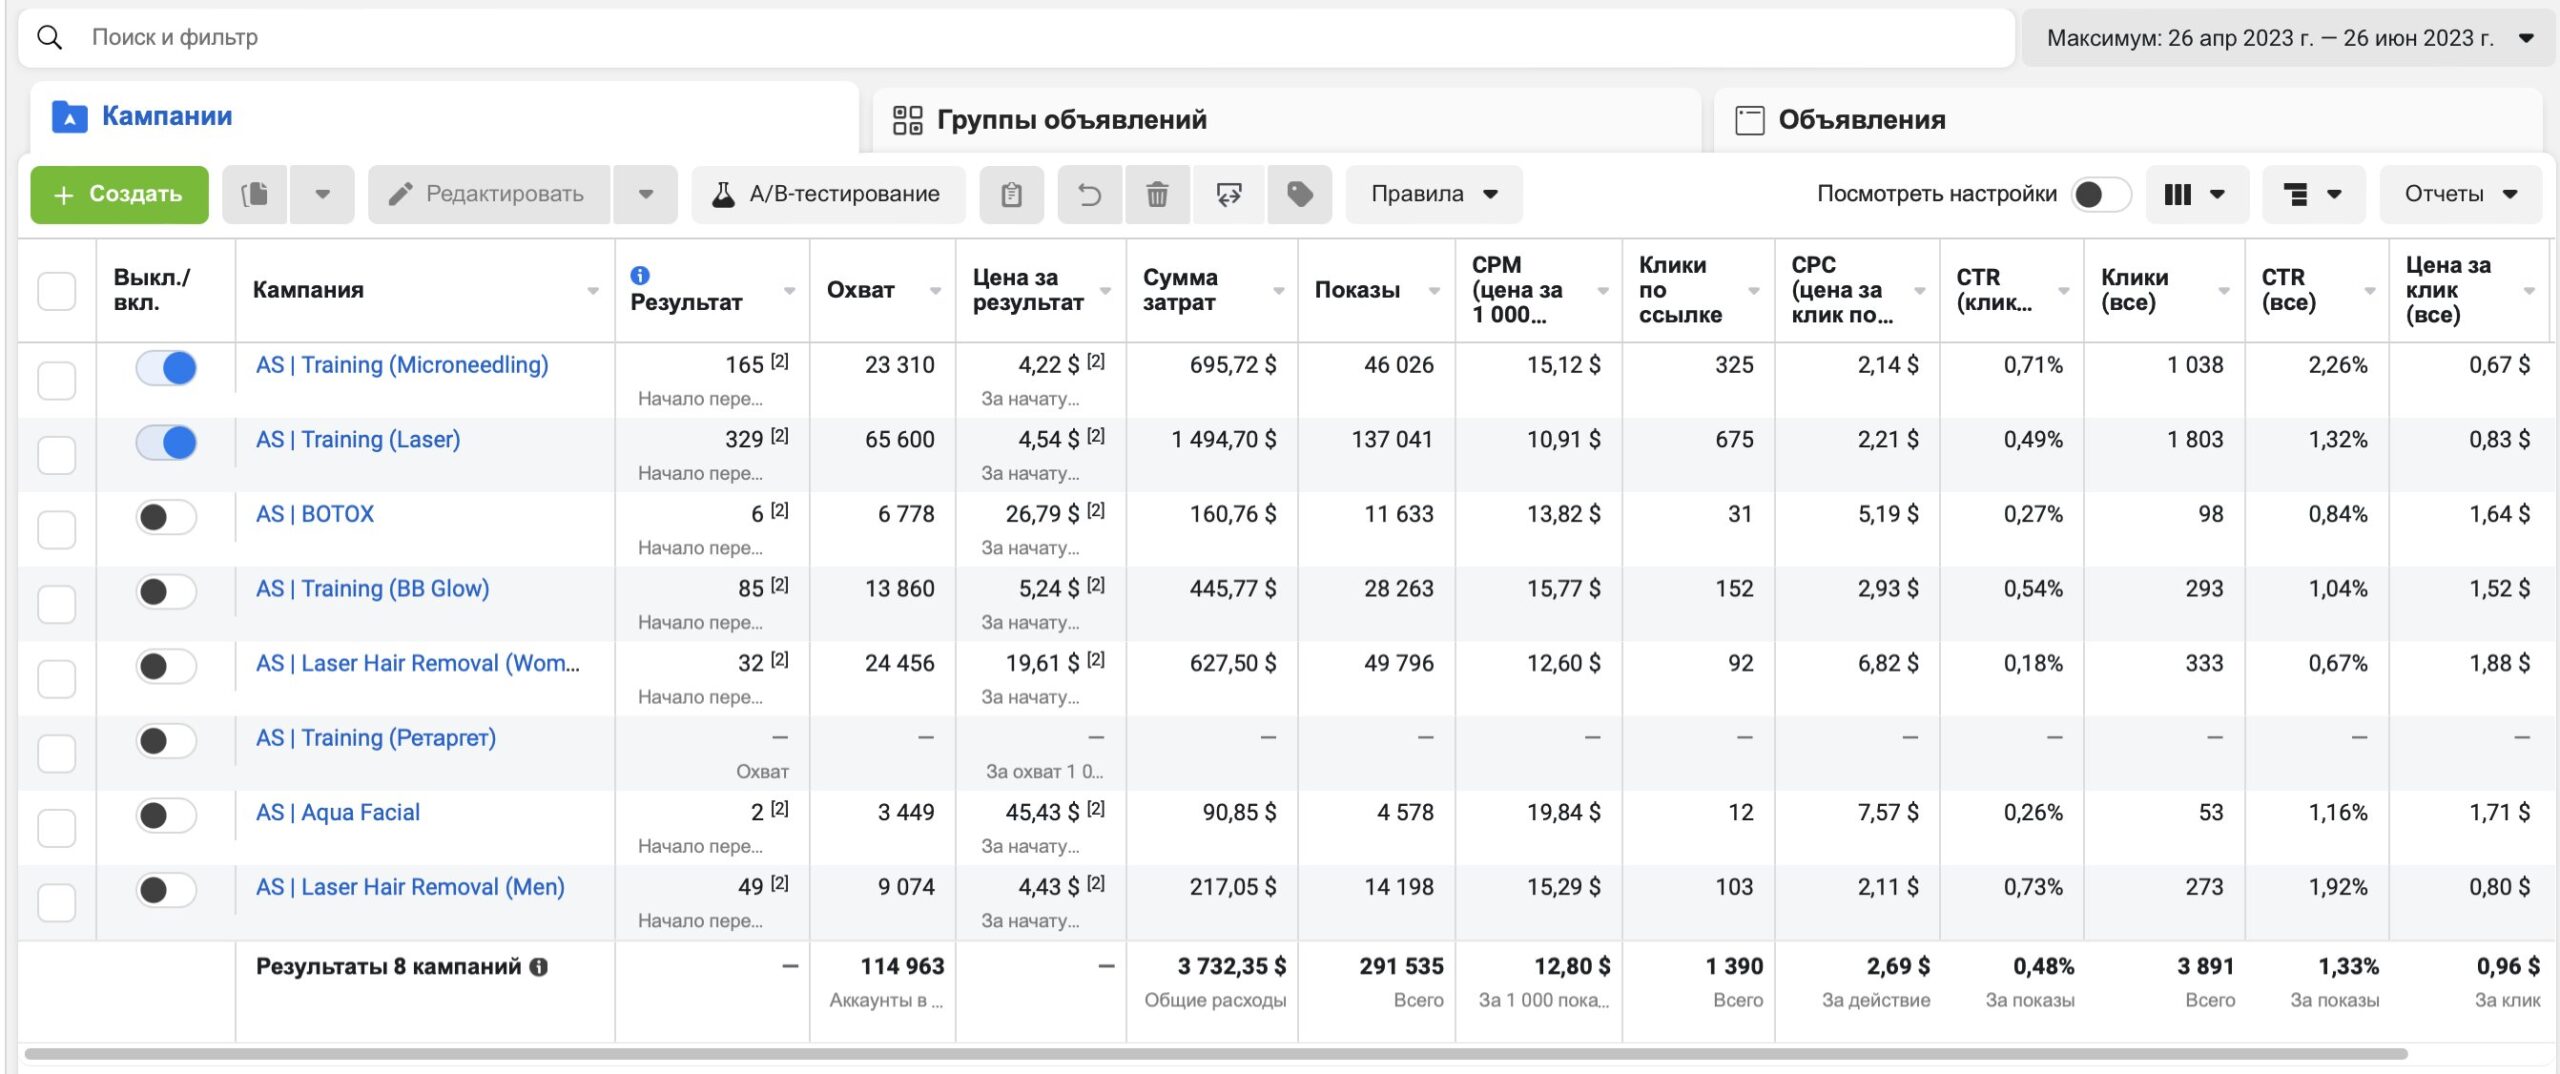
Task: Enable the AS | BOTOX campaign toggle
Action: pyautogui.click(x=166, y=517)
